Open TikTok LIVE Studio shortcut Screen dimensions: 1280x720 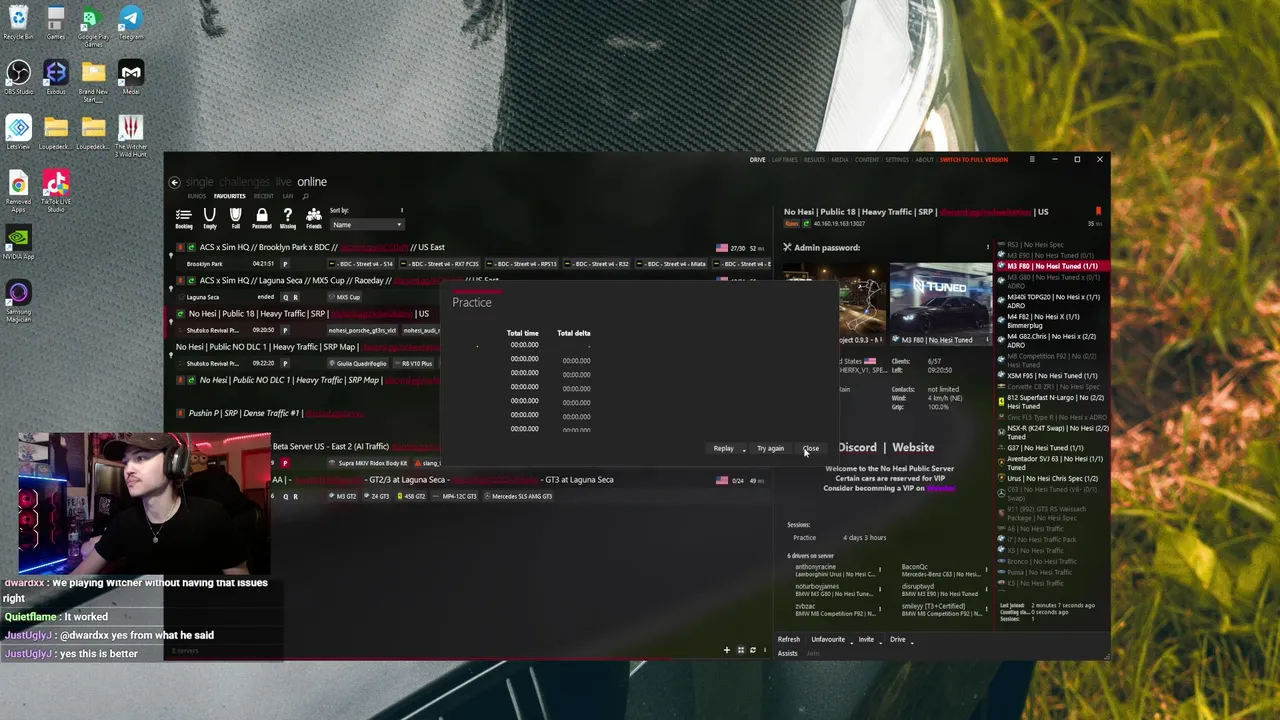pos(56,190)
